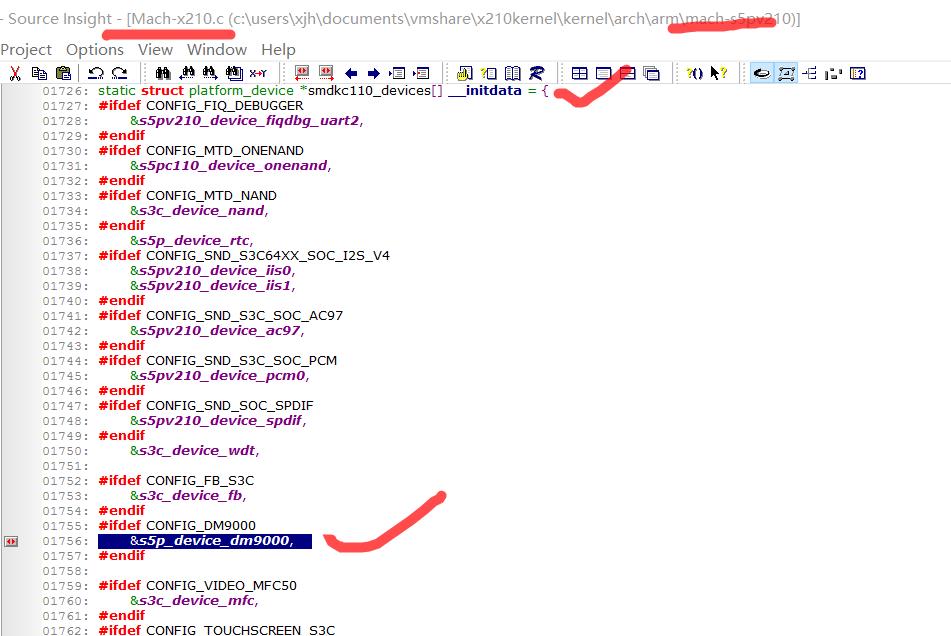This screenshot has width=951, height=636.
Task: Click s3c_device_nand symbol
Action: coord(201,210)
